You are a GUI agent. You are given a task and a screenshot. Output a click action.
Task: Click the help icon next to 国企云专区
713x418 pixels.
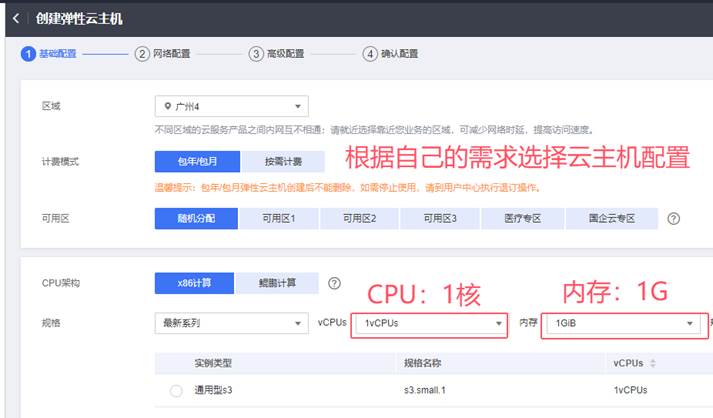coord(674,219)
